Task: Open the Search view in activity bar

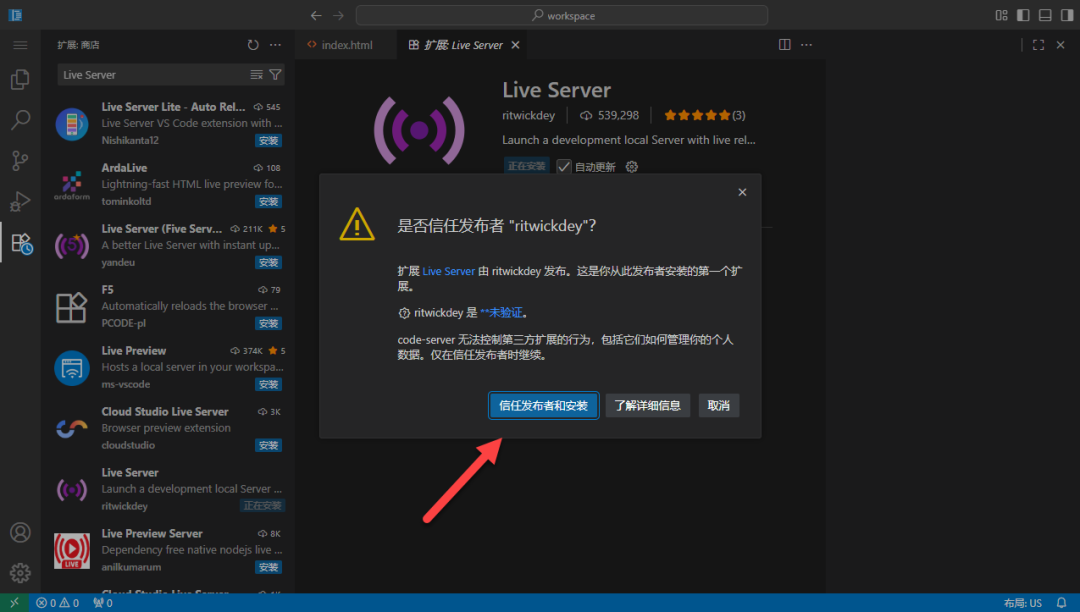Action: click(20, 120)
